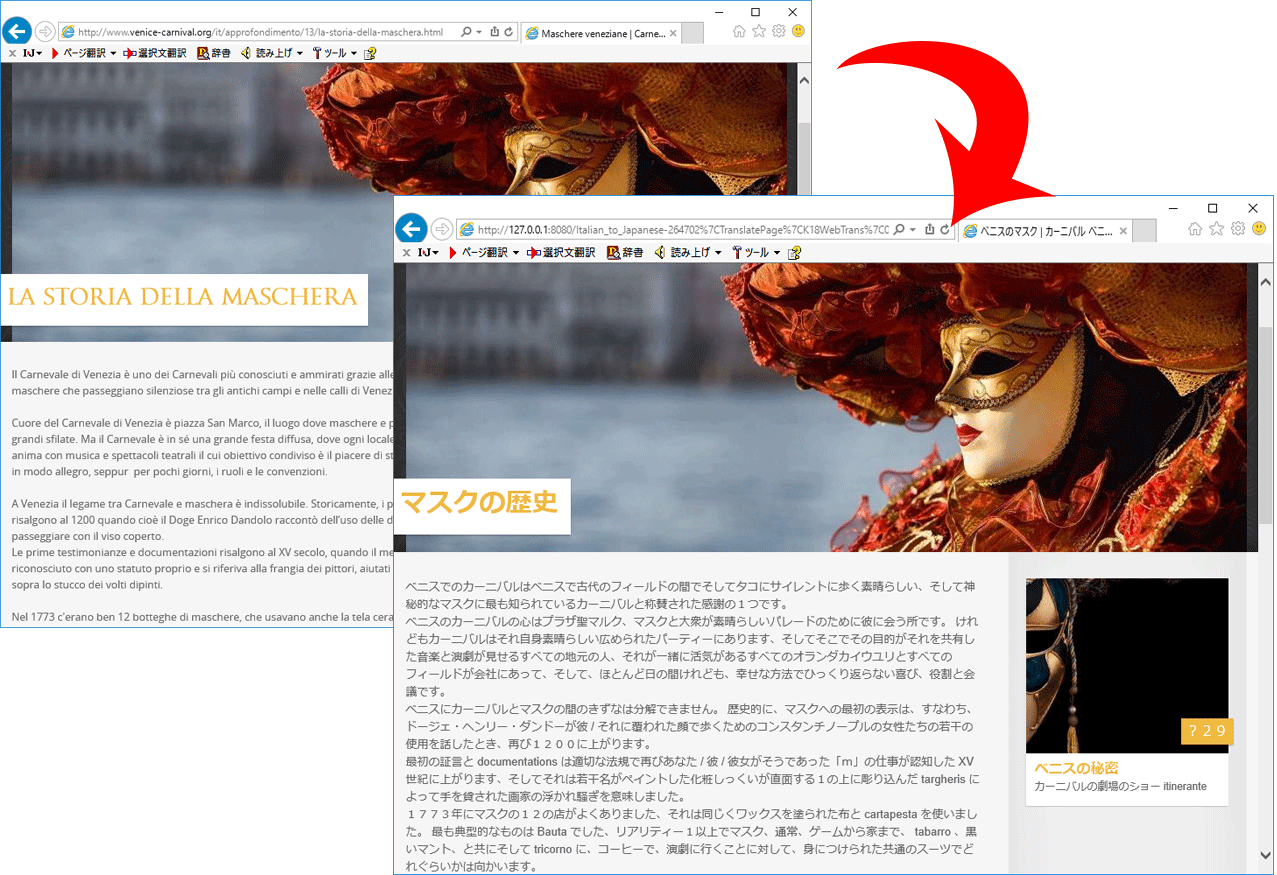Image resolution: width=1277 pixels, height=875 pixels.
Task: Close the translation toolbar in the ベニスのマスク window
Action: point(406,253)
